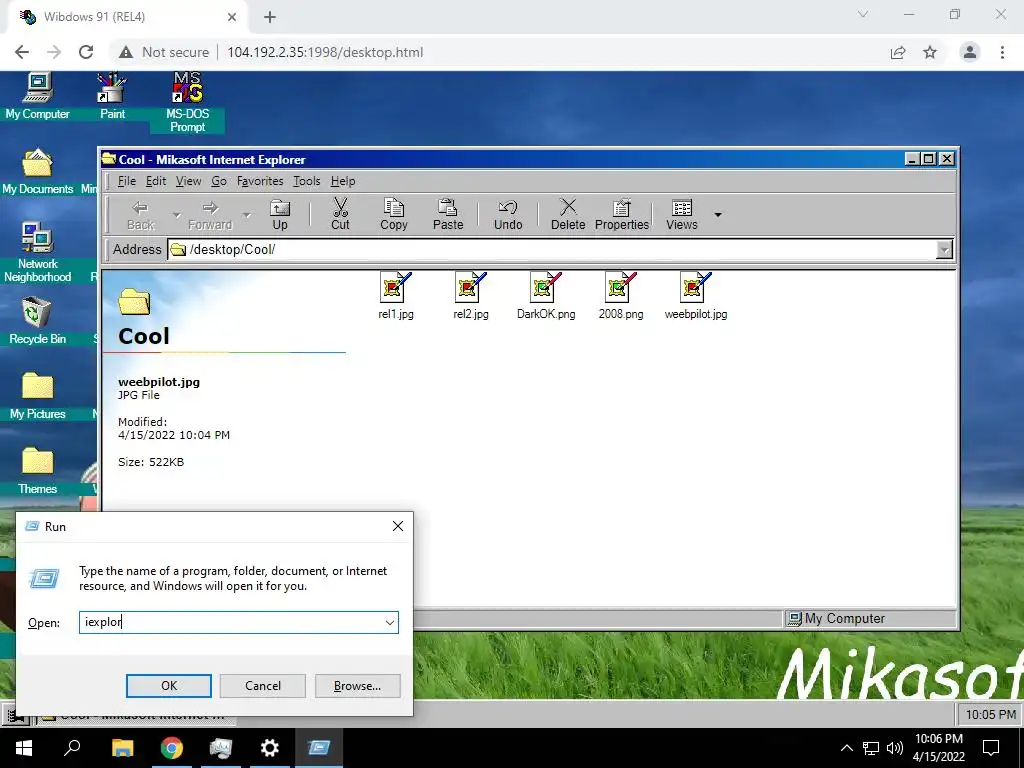Open the Address bar dropdown
Screen dimensions: 1024x768
click(x=944, y=249)
